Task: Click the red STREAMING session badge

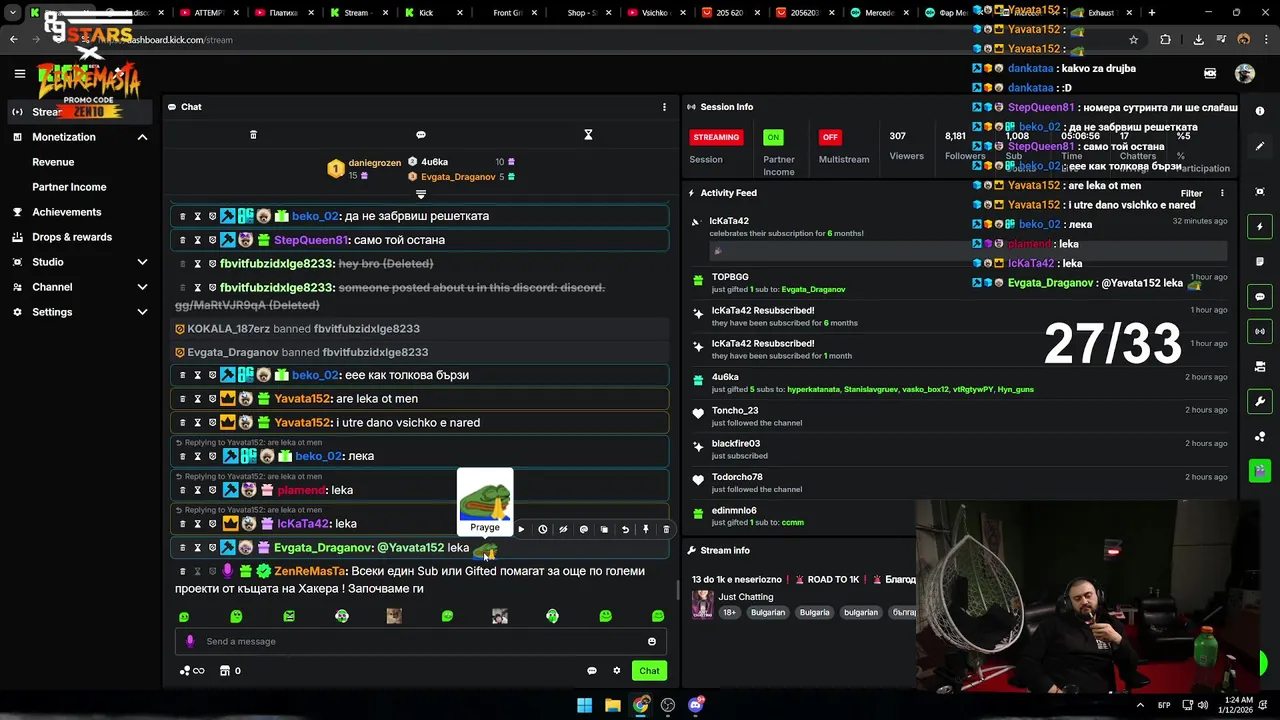Action: coord(716,137)
